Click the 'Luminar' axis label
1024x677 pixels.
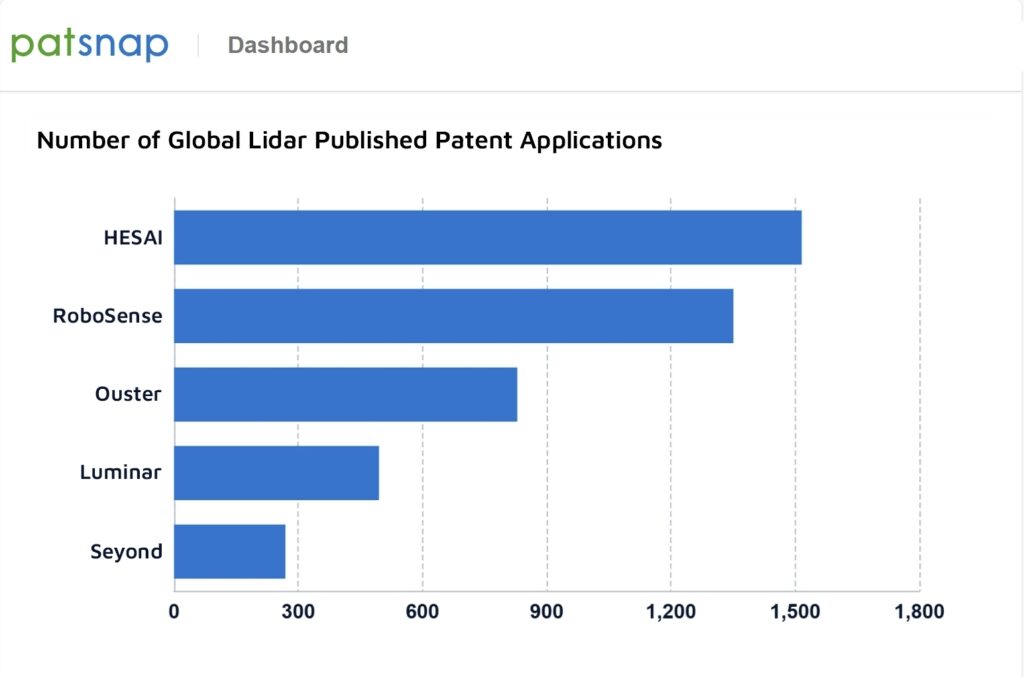pyautogui.click(x=121, y=472)
